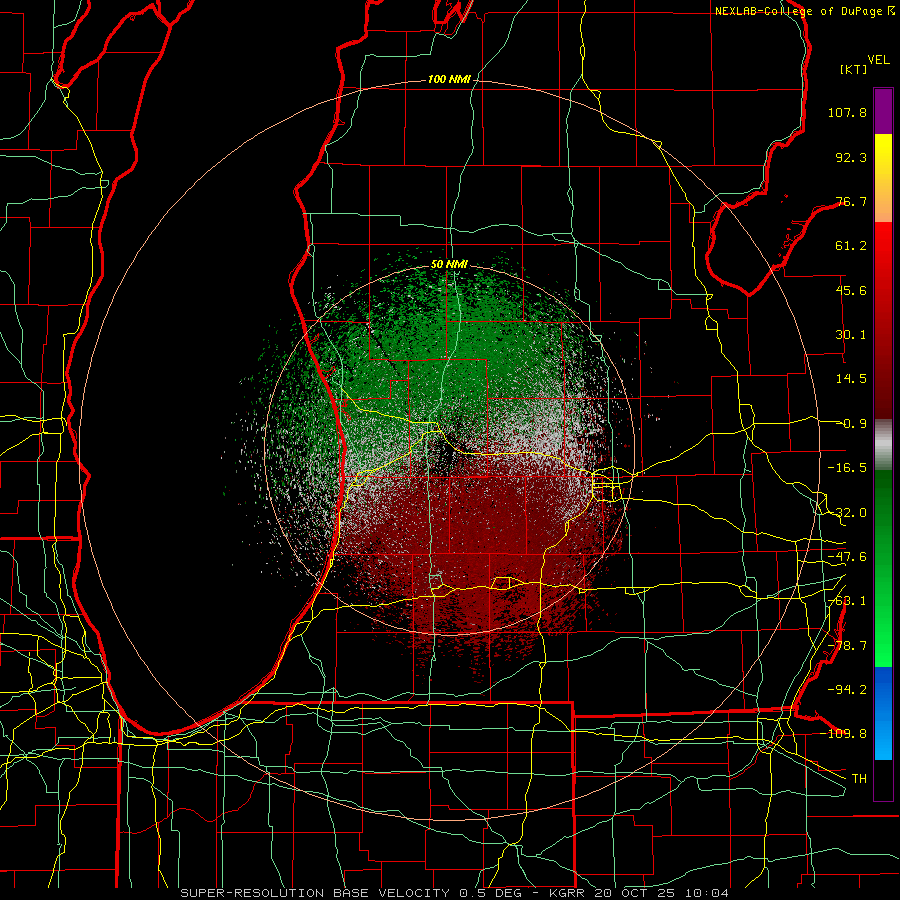
Task: Click the purple top segment of color bar
Action: (883, 112)
